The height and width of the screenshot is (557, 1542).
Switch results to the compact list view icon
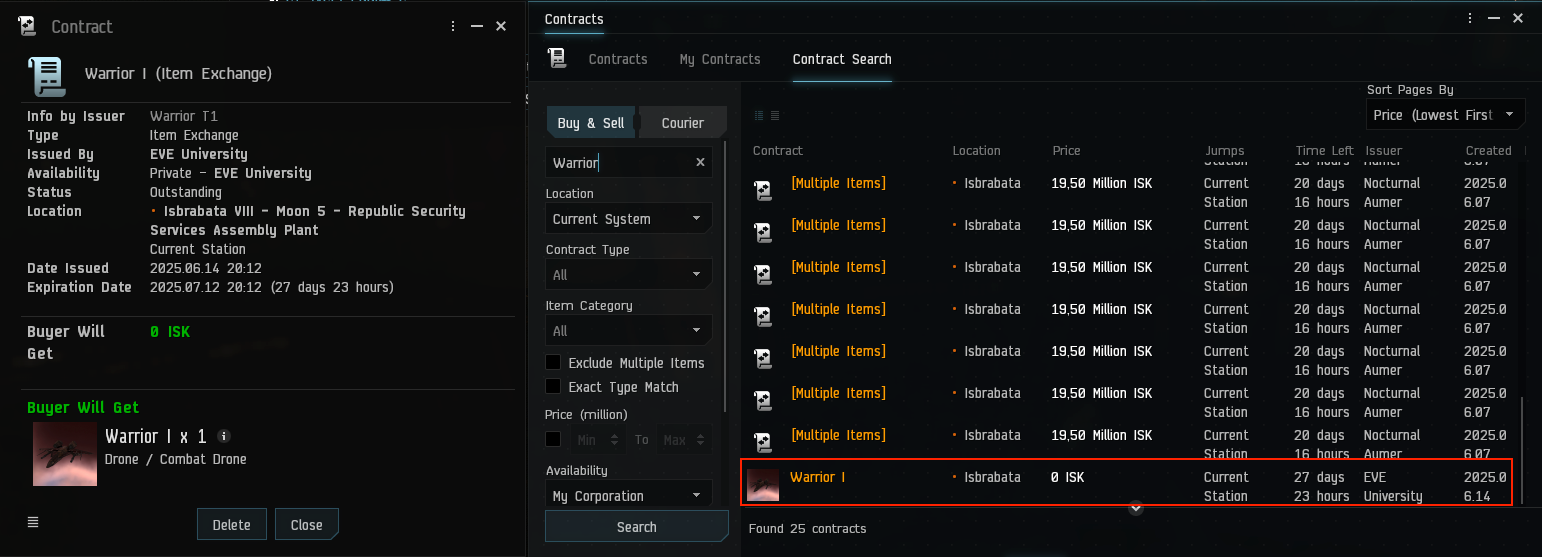click(x=758, y=116)
